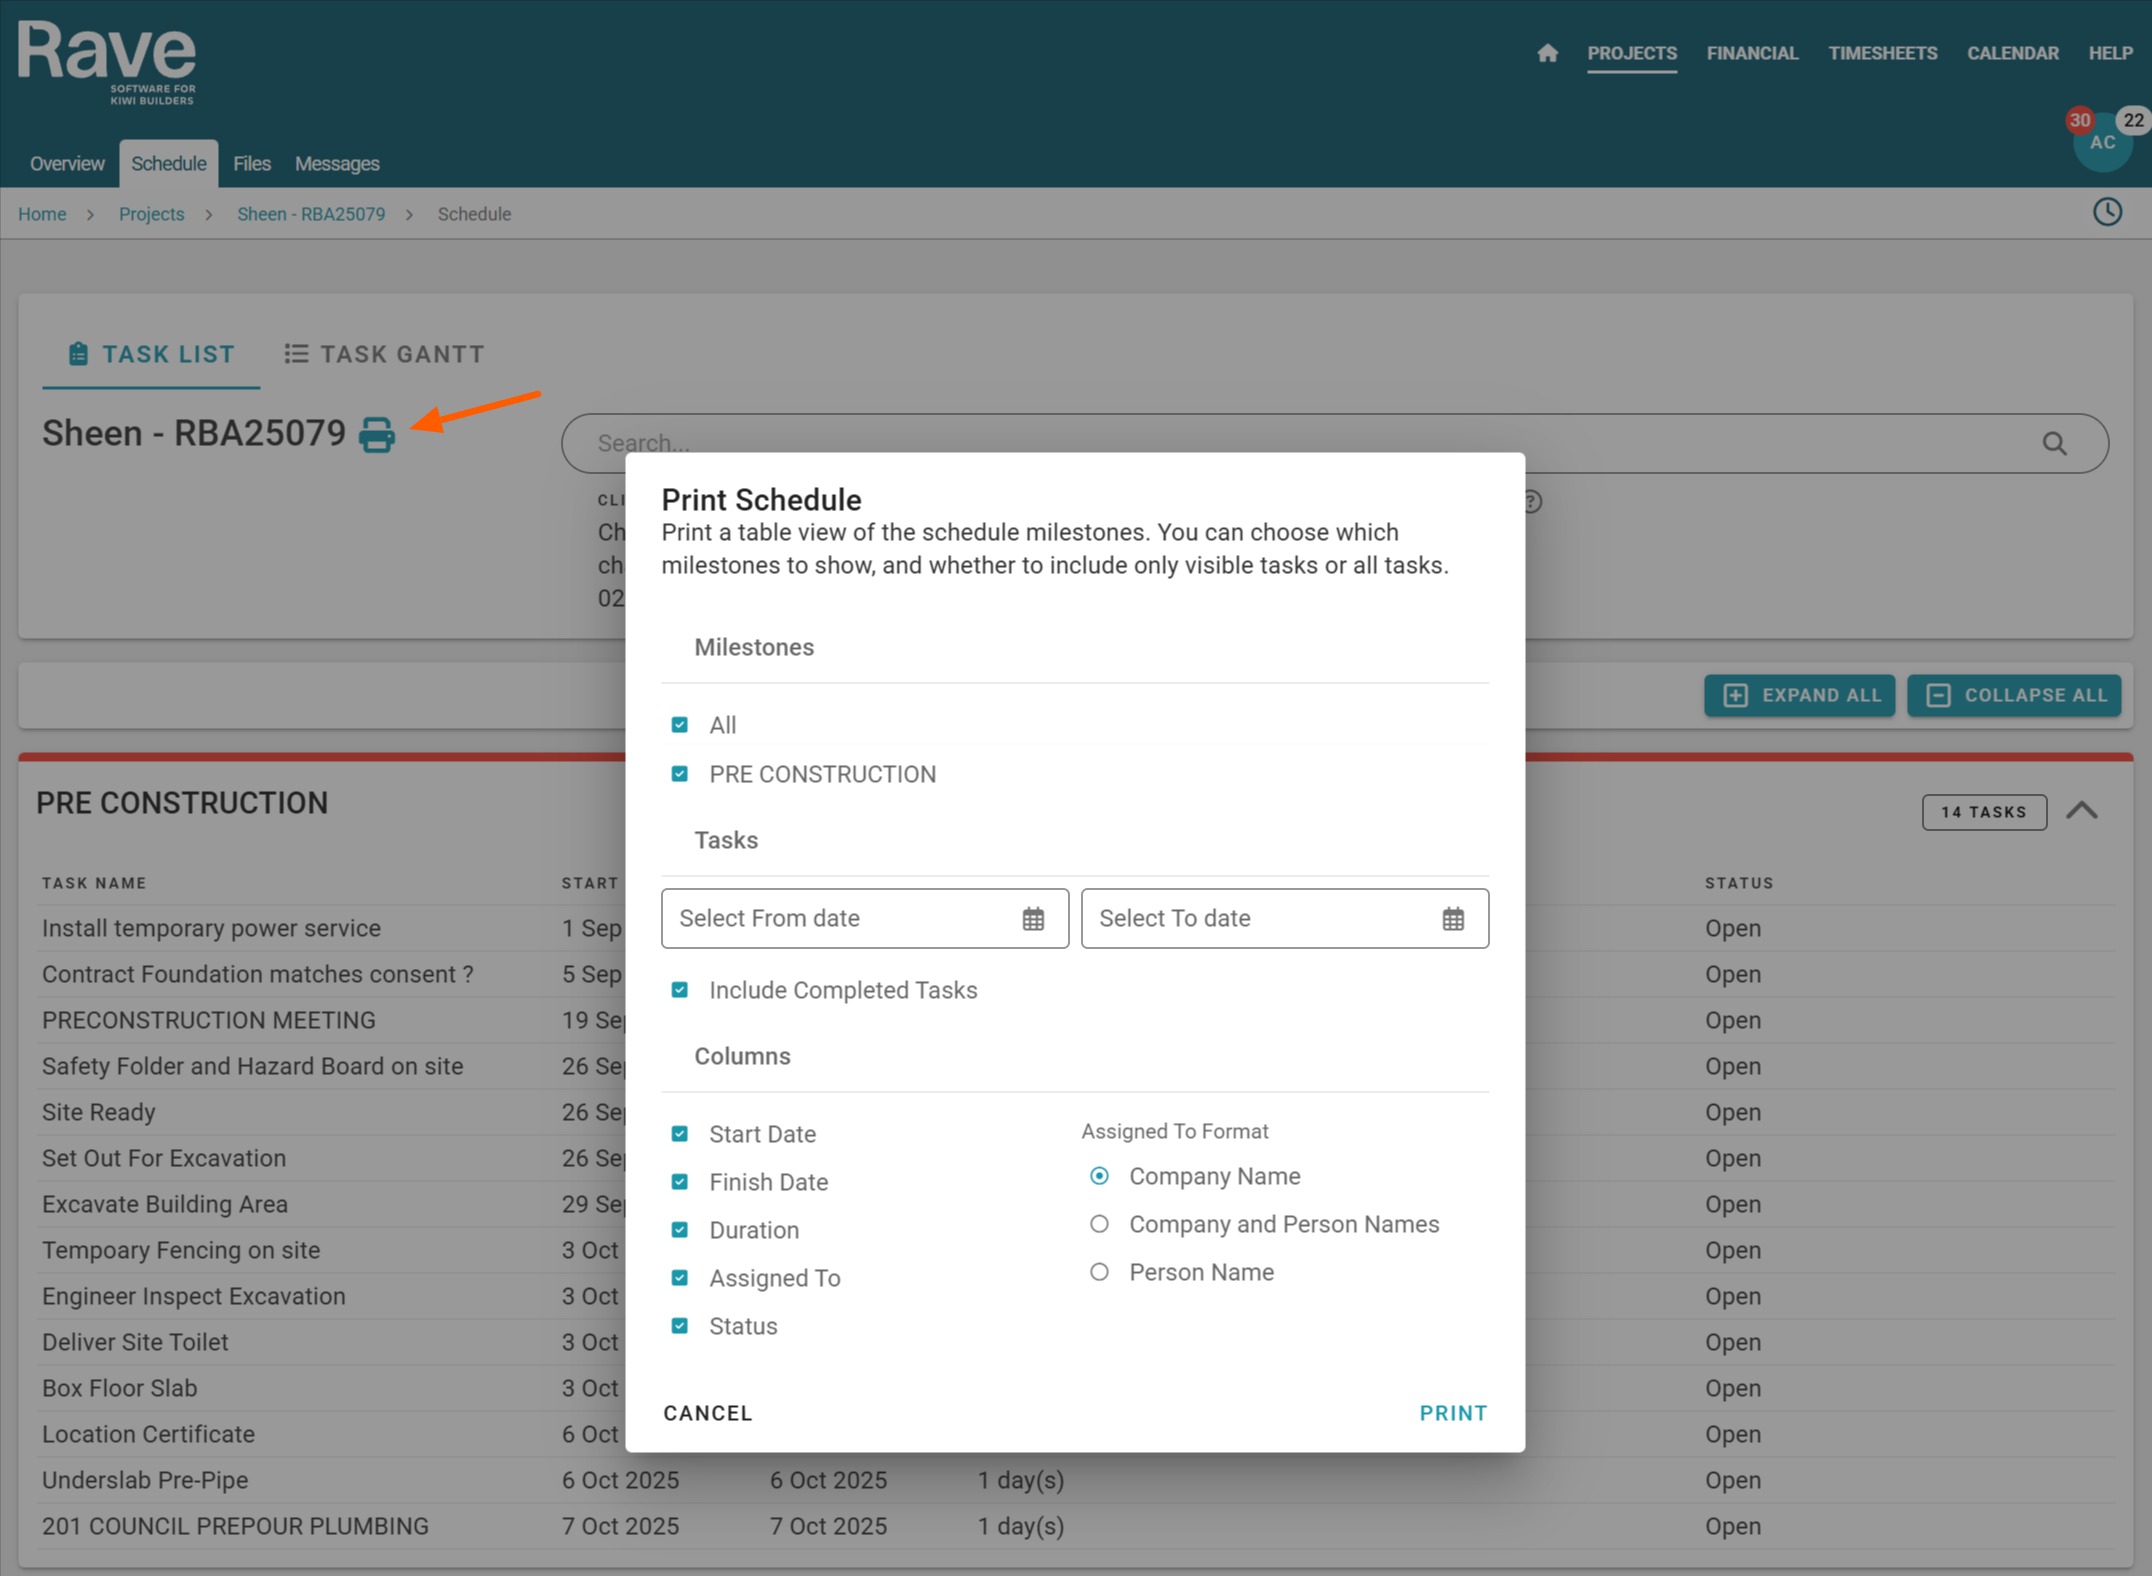
Task: Uncheck the Duration column checkbox
Action: tap(680, 1230)
